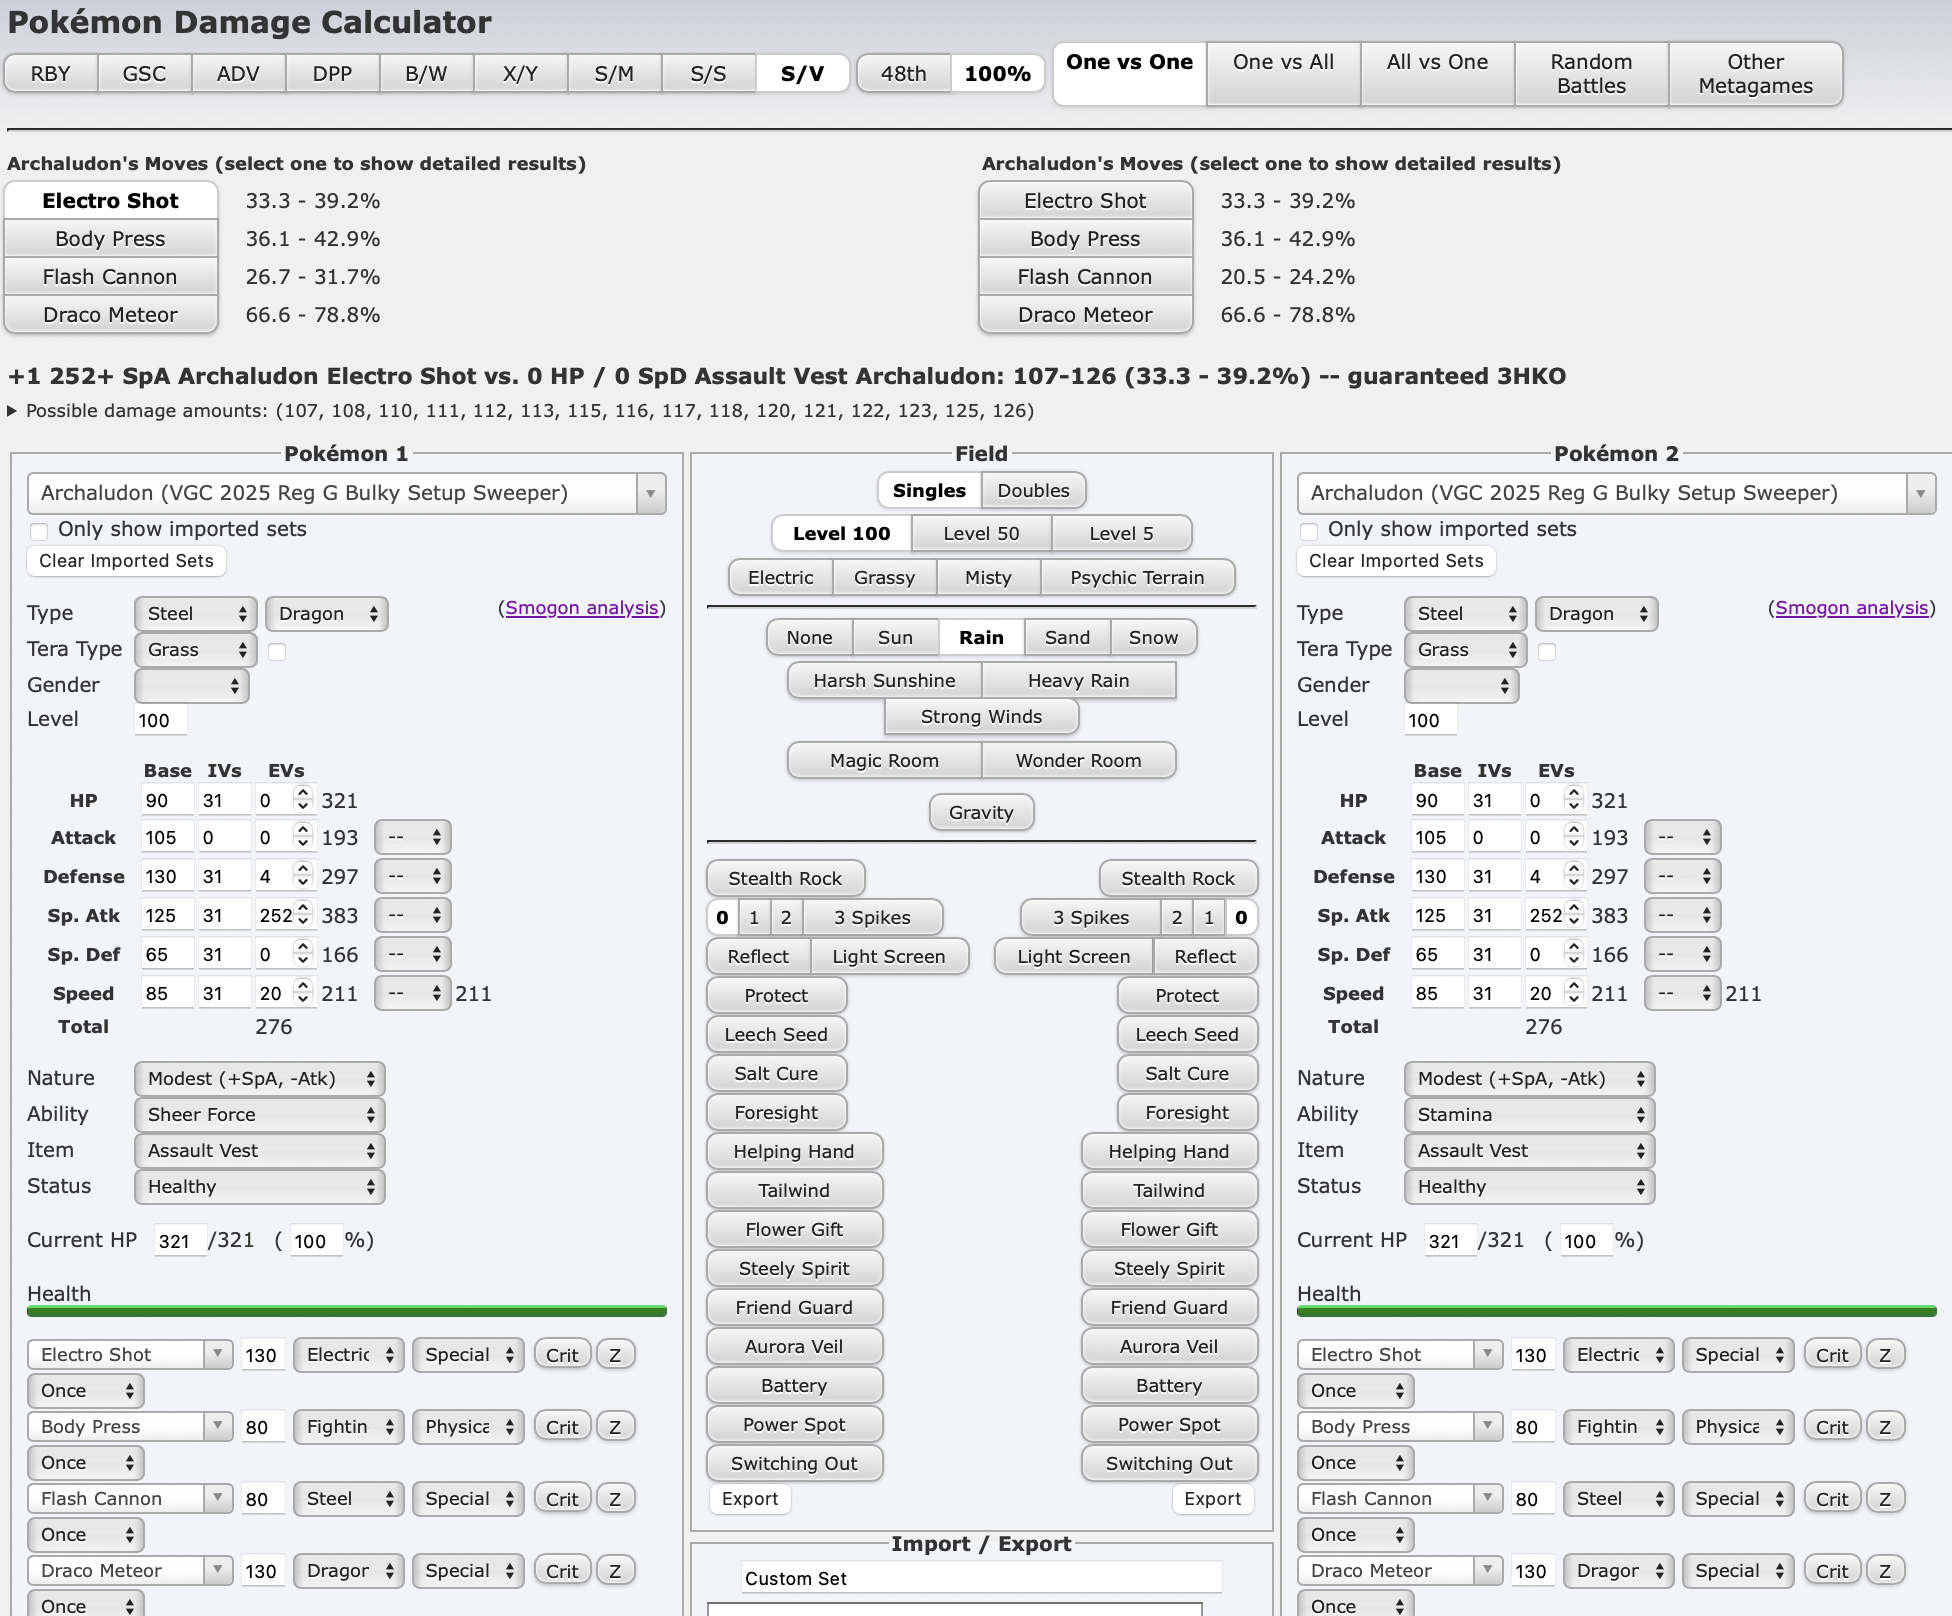
Task: Click Pokémon 1 green health bar
Action: 347,1311
